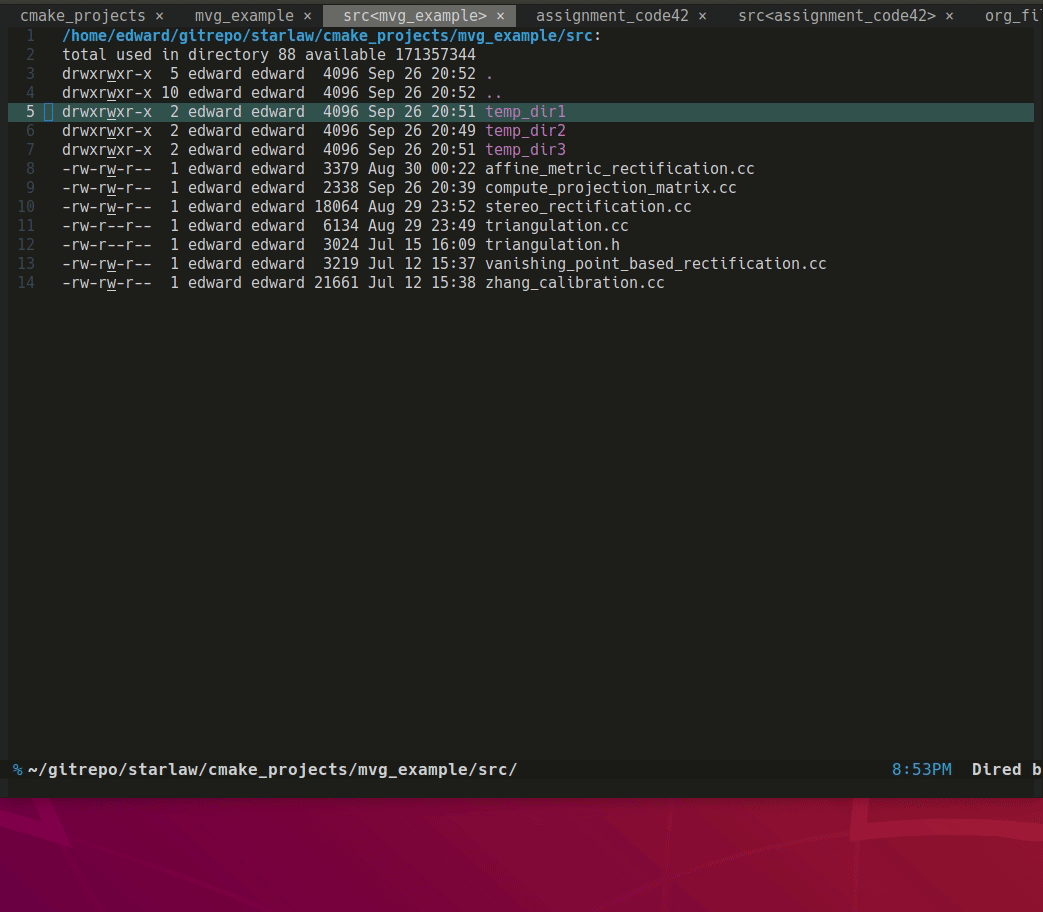This screenshot has height=912, width=1043.
Task: Select the src<mvg_example> tab
Action: point(414,16)
